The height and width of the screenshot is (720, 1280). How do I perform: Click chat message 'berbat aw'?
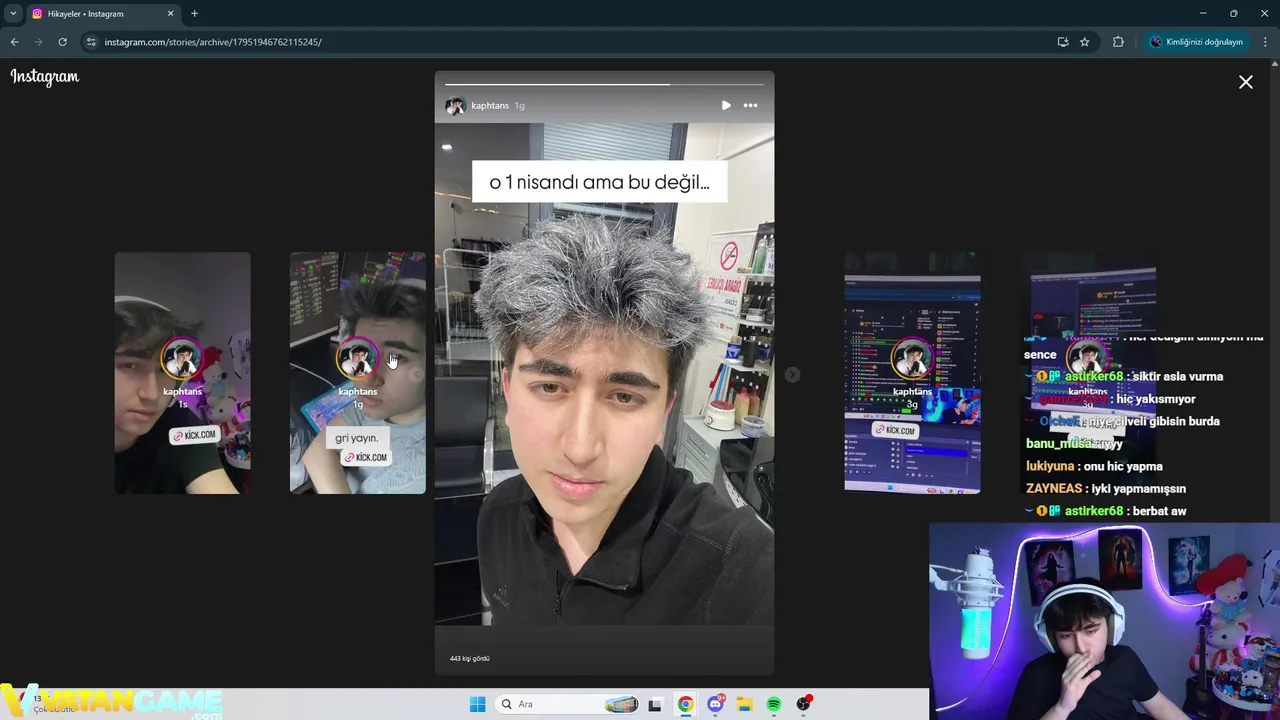pyautogui.click(x=1158, y=511)
